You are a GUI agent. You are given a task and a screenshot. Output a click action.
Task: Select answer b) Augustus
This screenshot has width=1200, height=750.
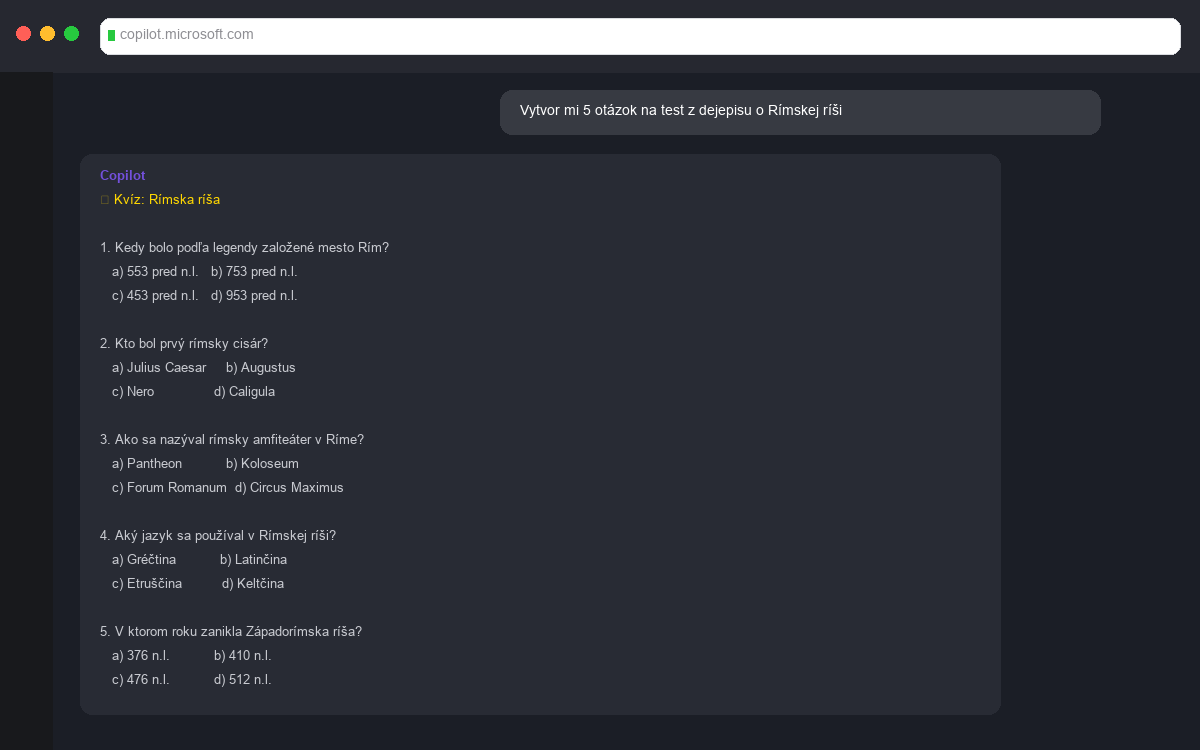point(260,368)
